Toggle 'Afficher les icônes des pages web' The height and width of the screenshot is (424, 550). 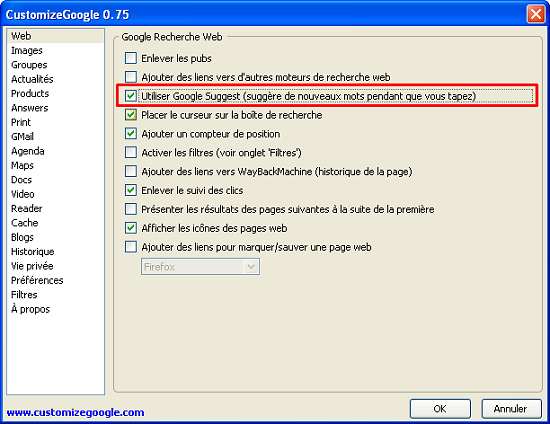coord(131,228)
